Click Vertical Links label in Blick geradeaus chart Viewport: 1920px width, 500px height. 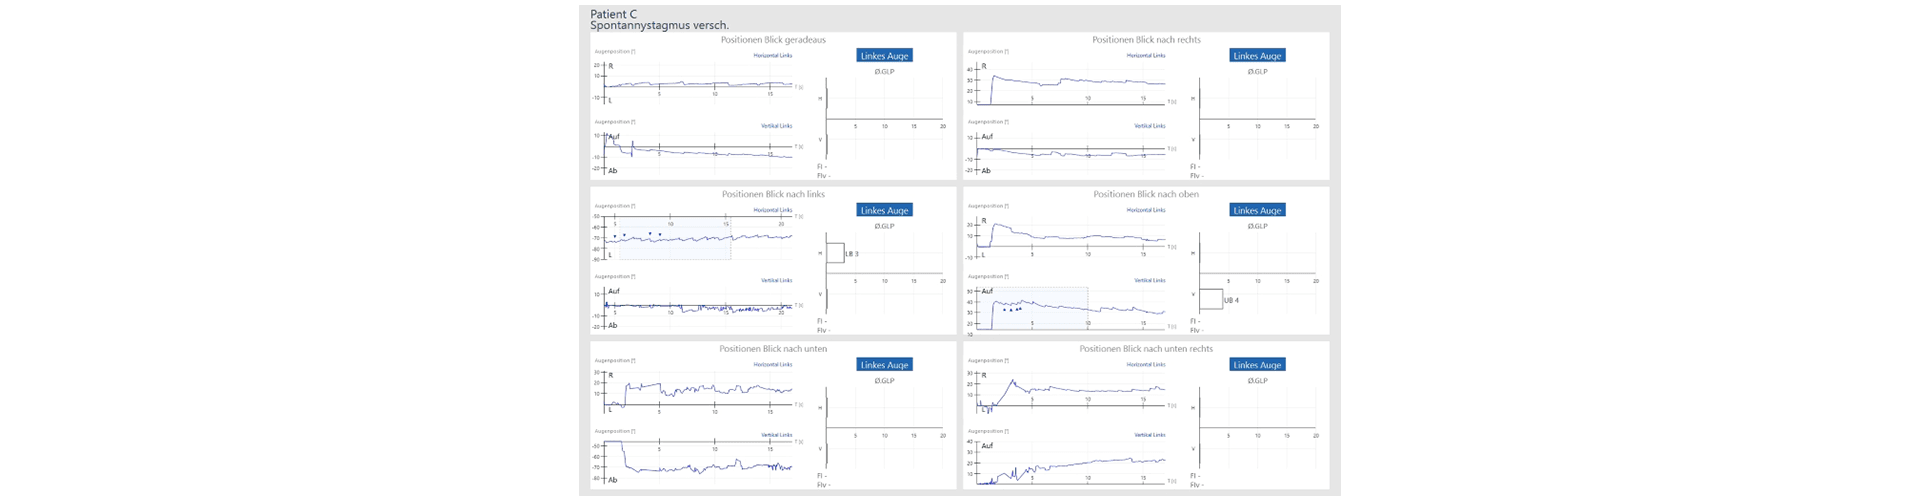(x=776, y=126)
